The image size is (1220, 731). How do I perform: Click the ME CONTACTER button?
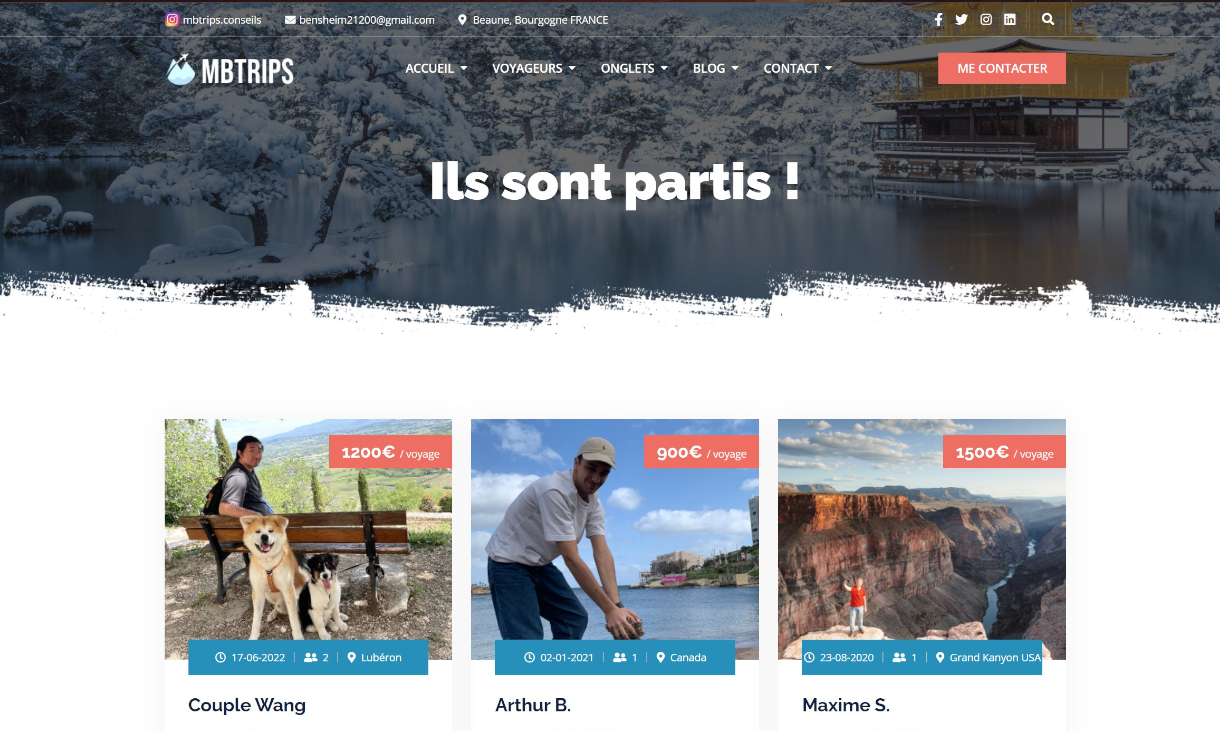pos(1002,68)
